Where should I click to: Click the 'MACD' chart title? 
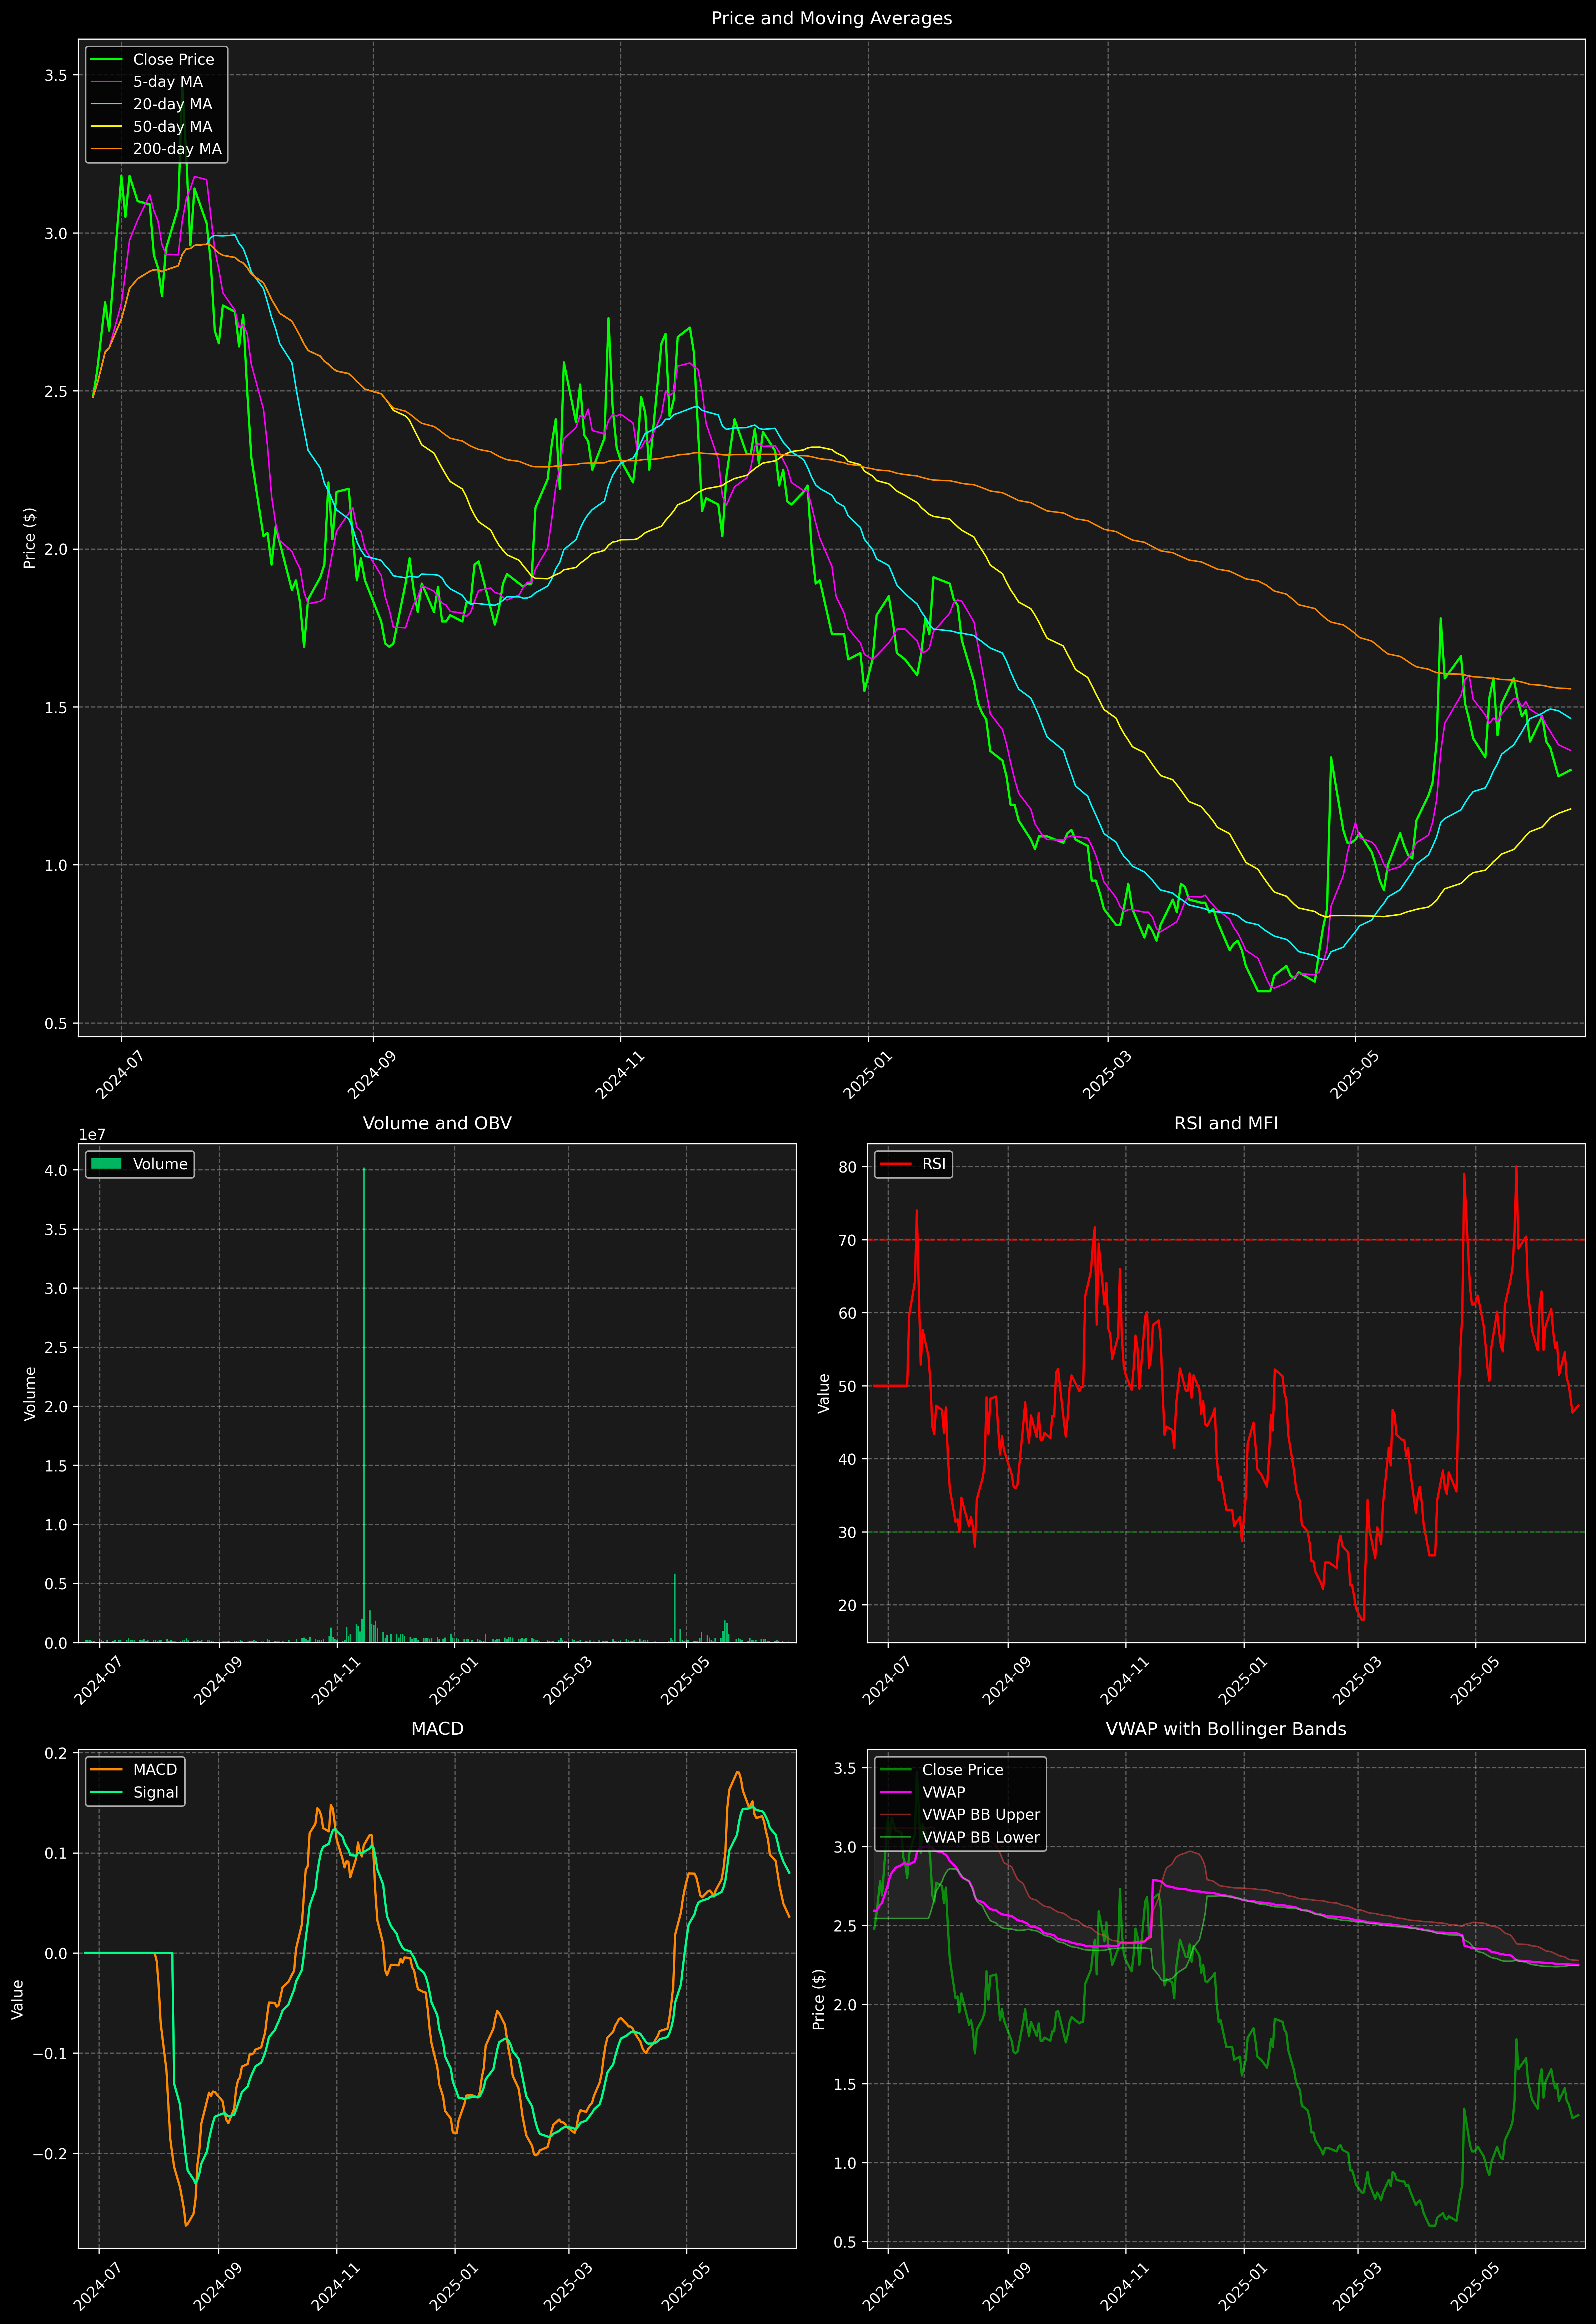click(437, 1729)
